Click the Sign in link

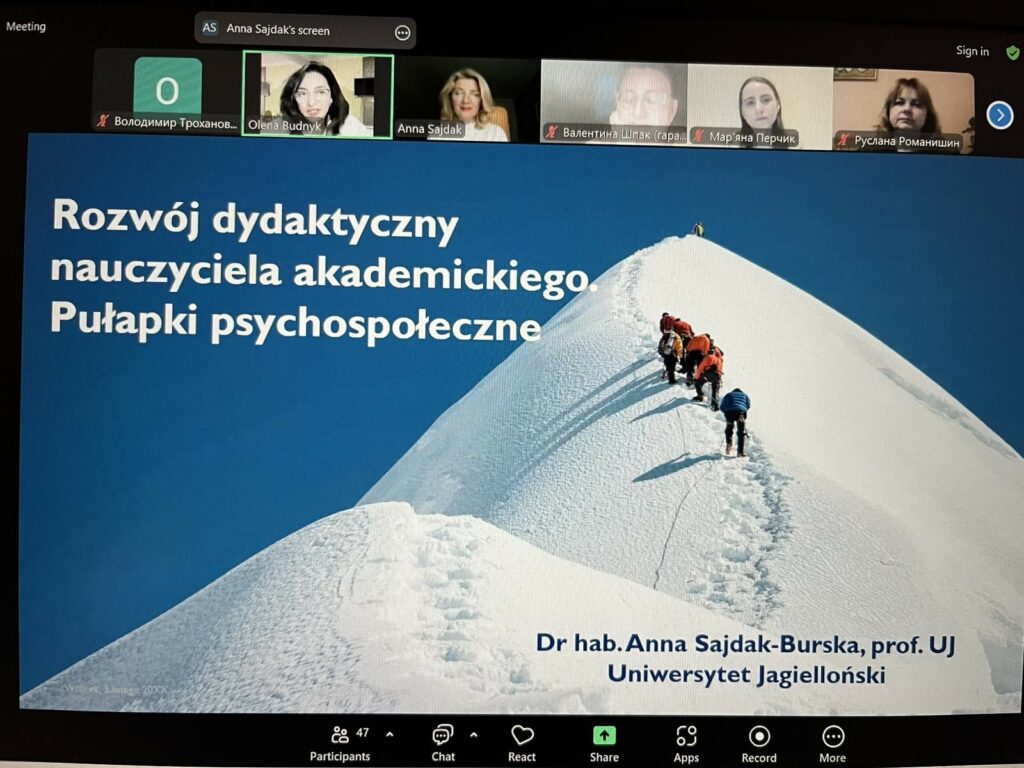972,51
